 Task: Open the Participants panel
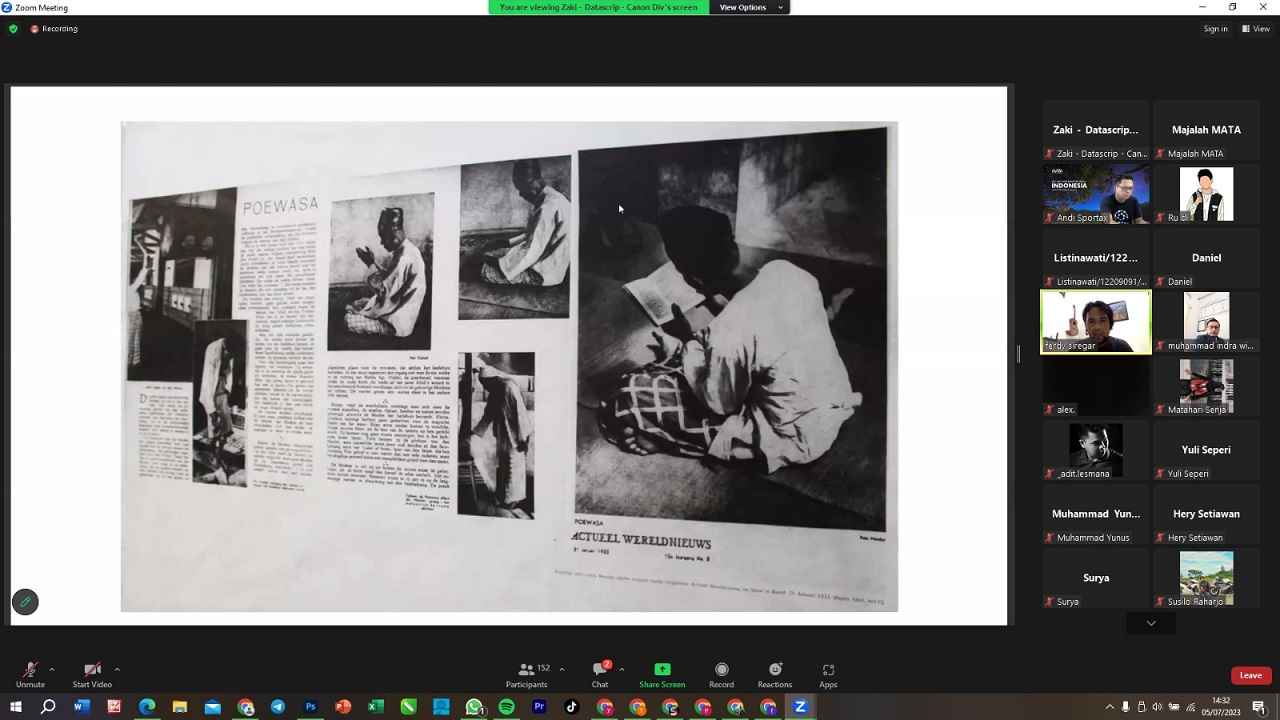click(527, 674)
